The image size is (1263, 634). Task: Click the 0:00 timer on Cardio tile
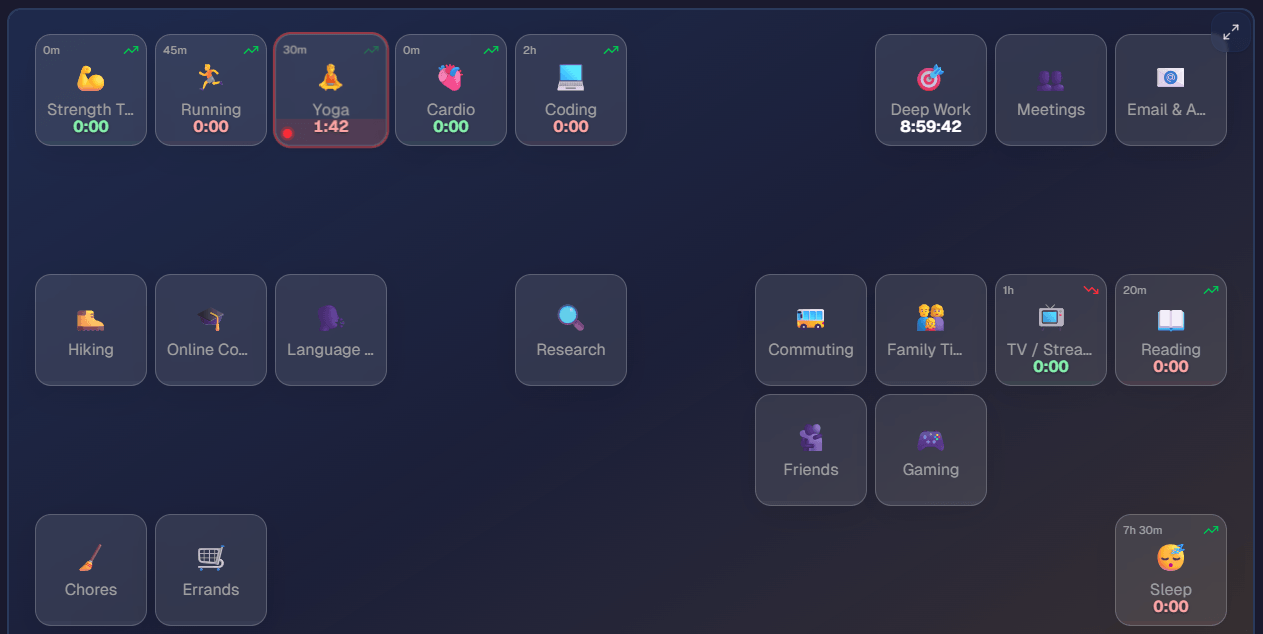coord(451,127)
